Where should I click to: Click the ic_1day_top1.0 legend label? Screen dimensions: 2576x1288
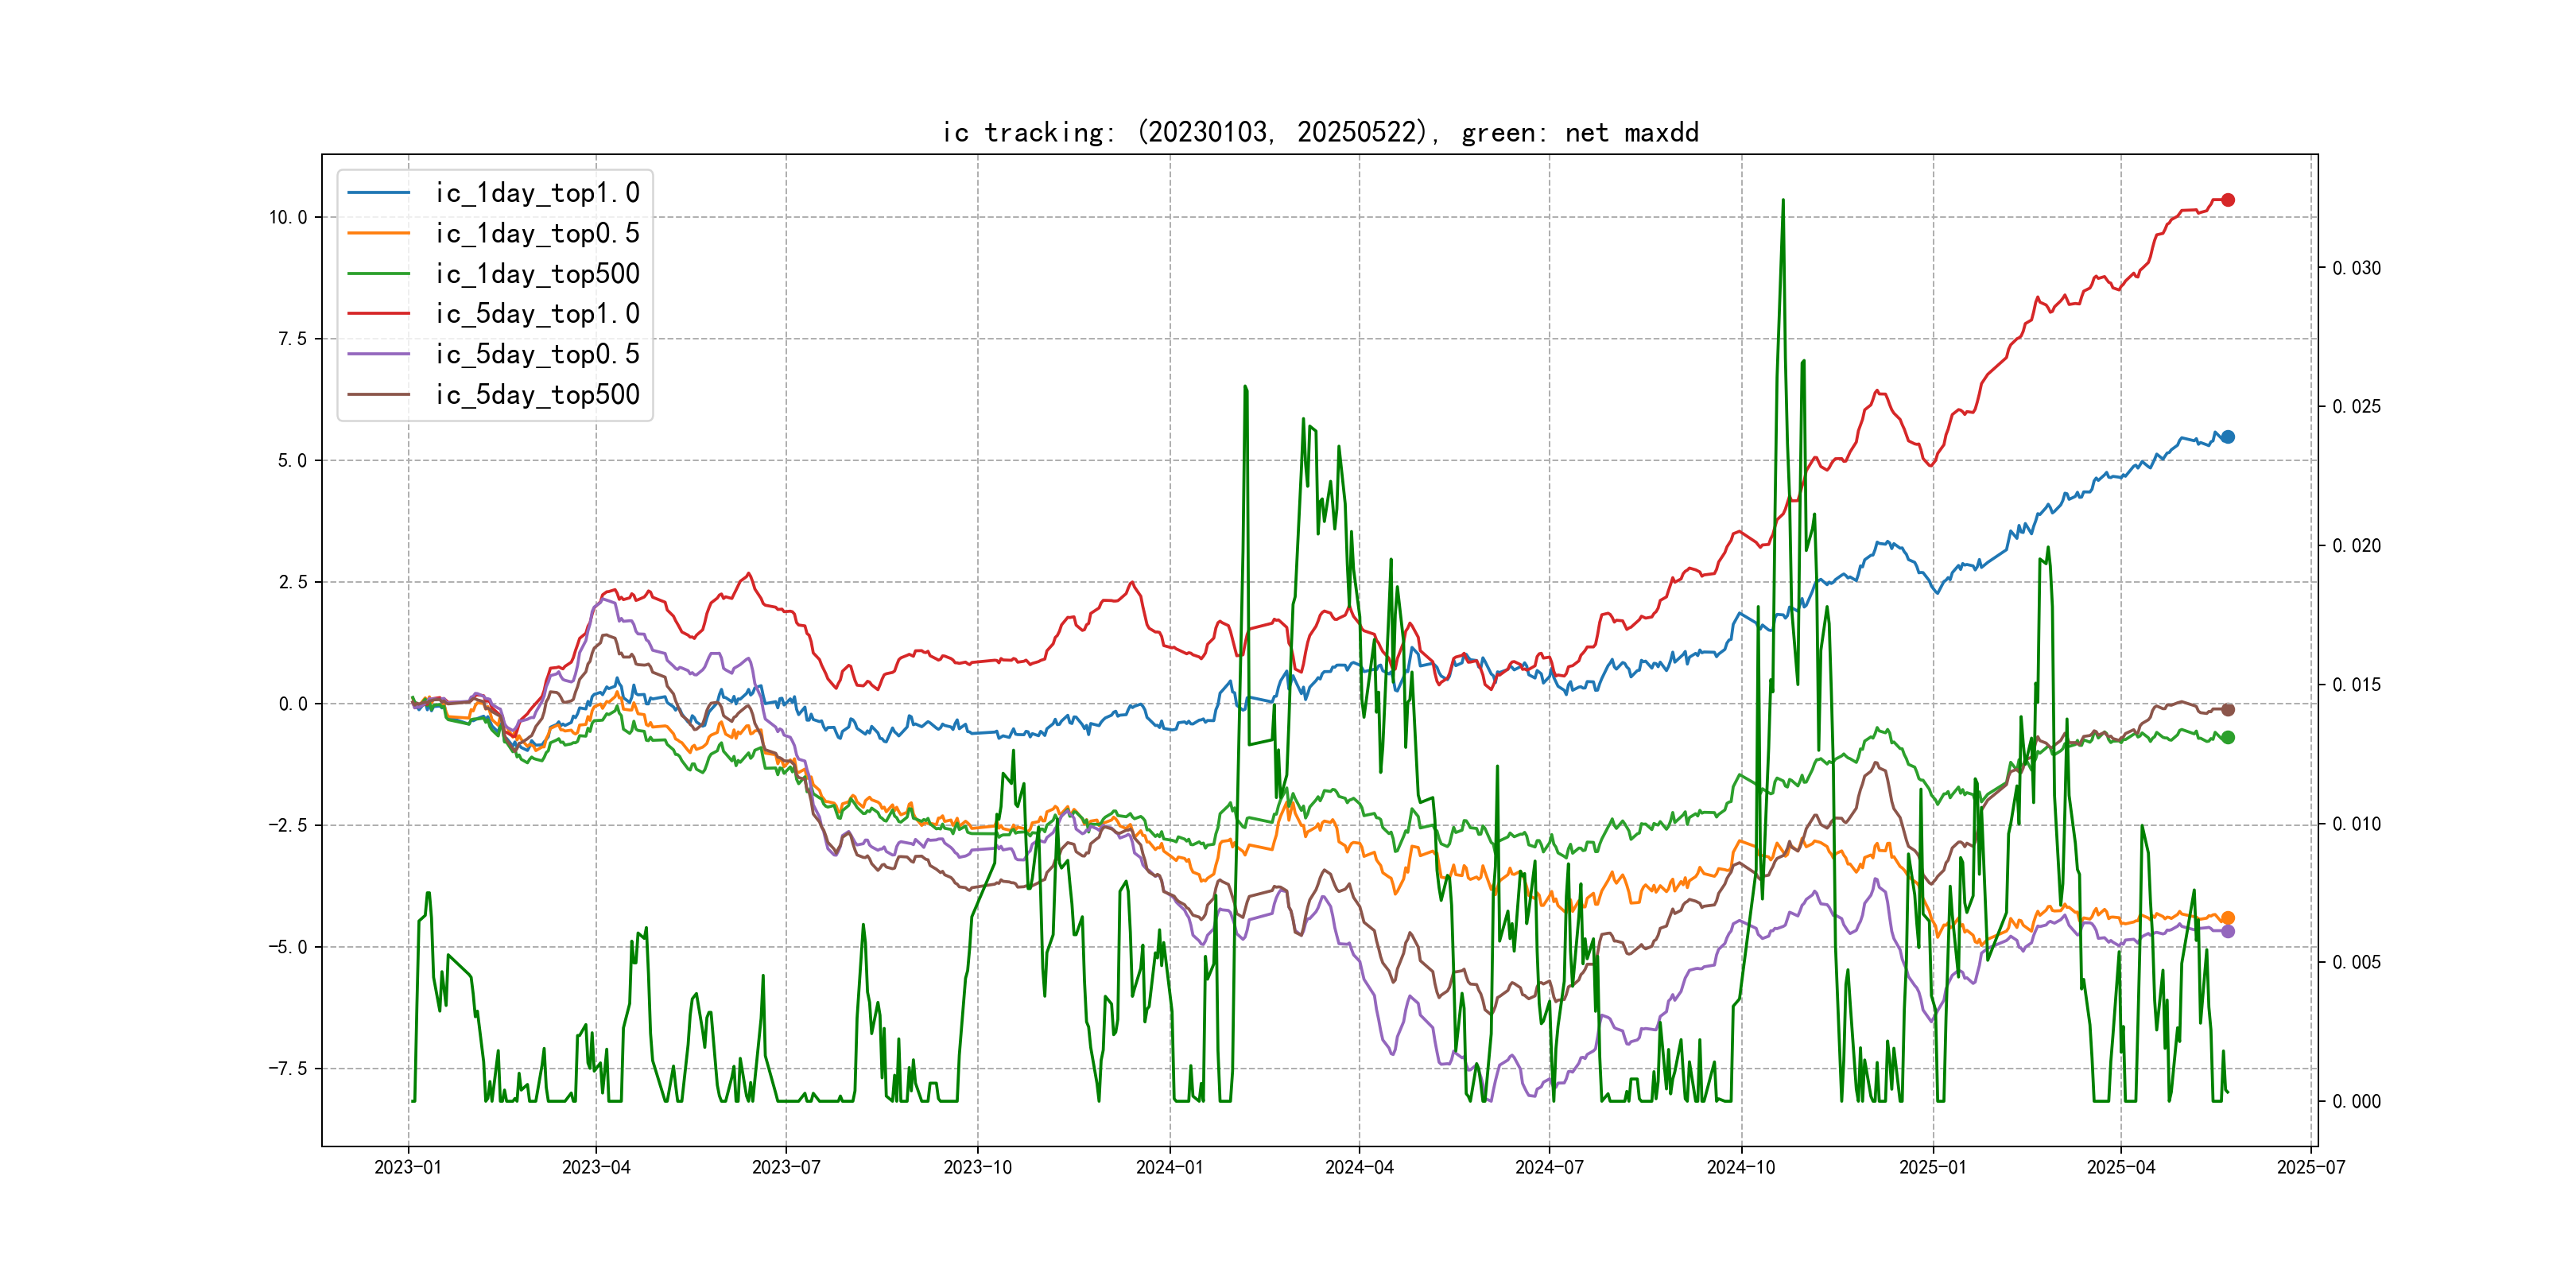click(537, 193)
